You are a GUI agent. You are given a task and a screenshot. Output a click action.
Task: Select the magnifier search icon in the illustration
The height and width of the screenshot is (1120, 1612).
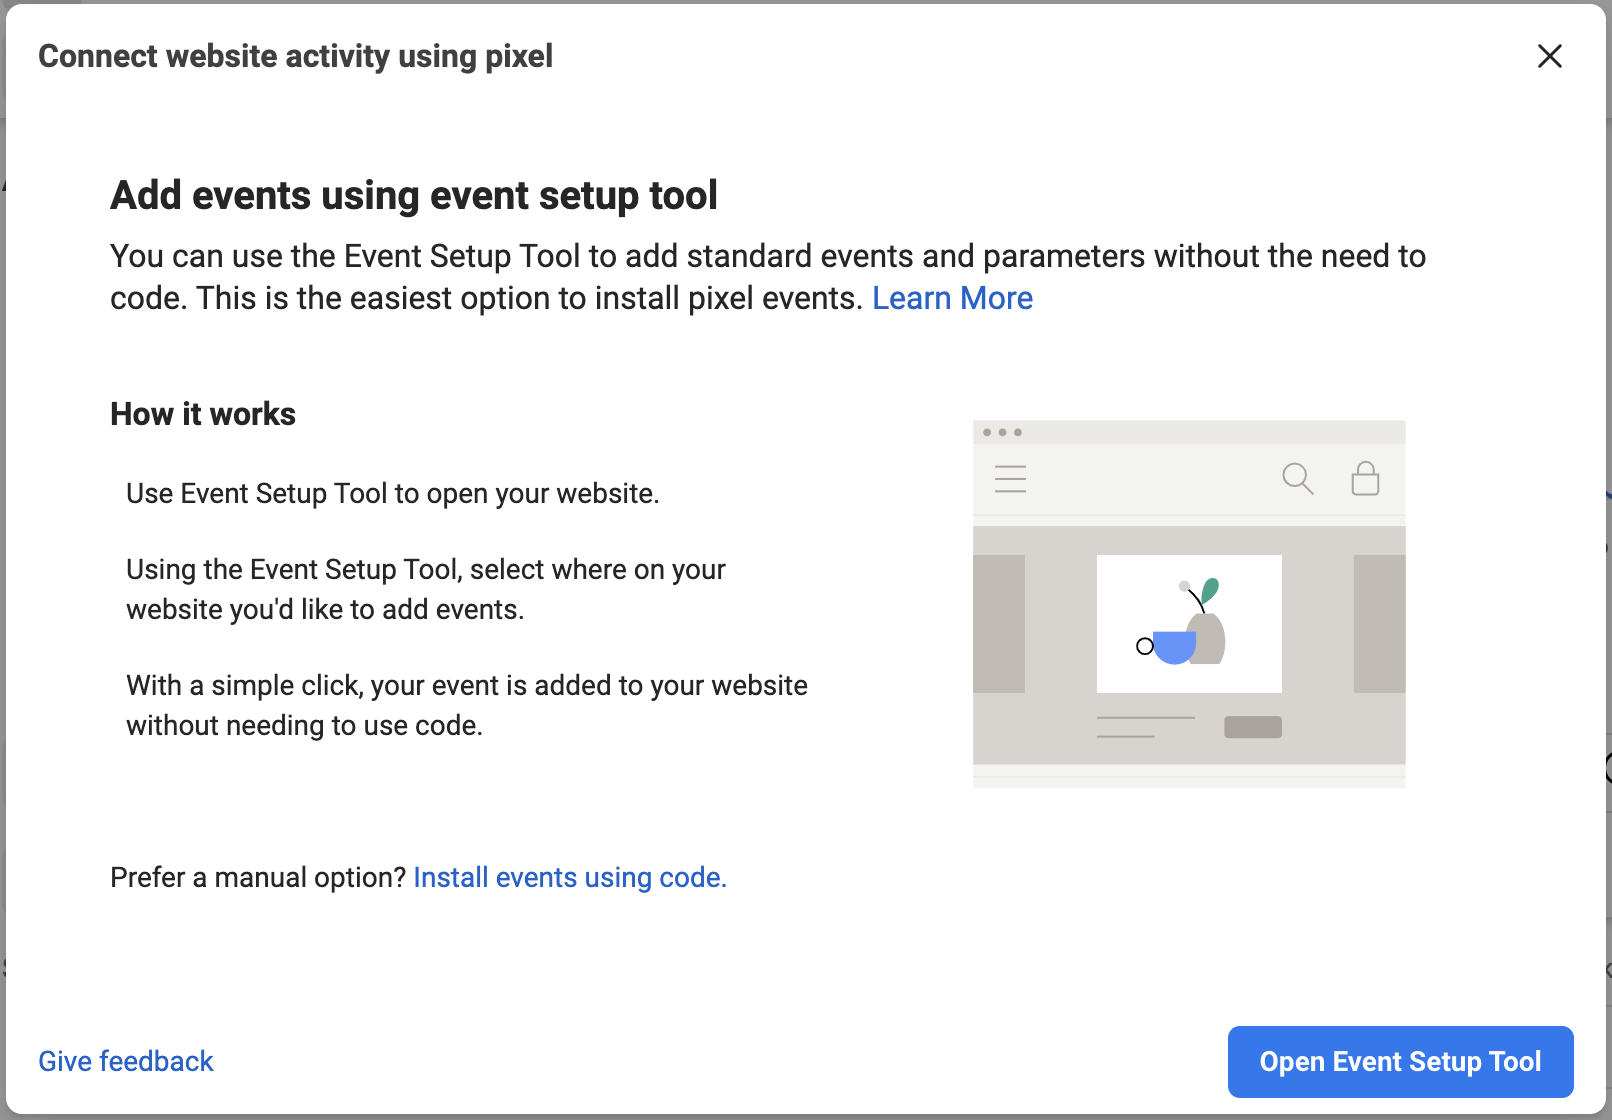tap(1298, 479)
